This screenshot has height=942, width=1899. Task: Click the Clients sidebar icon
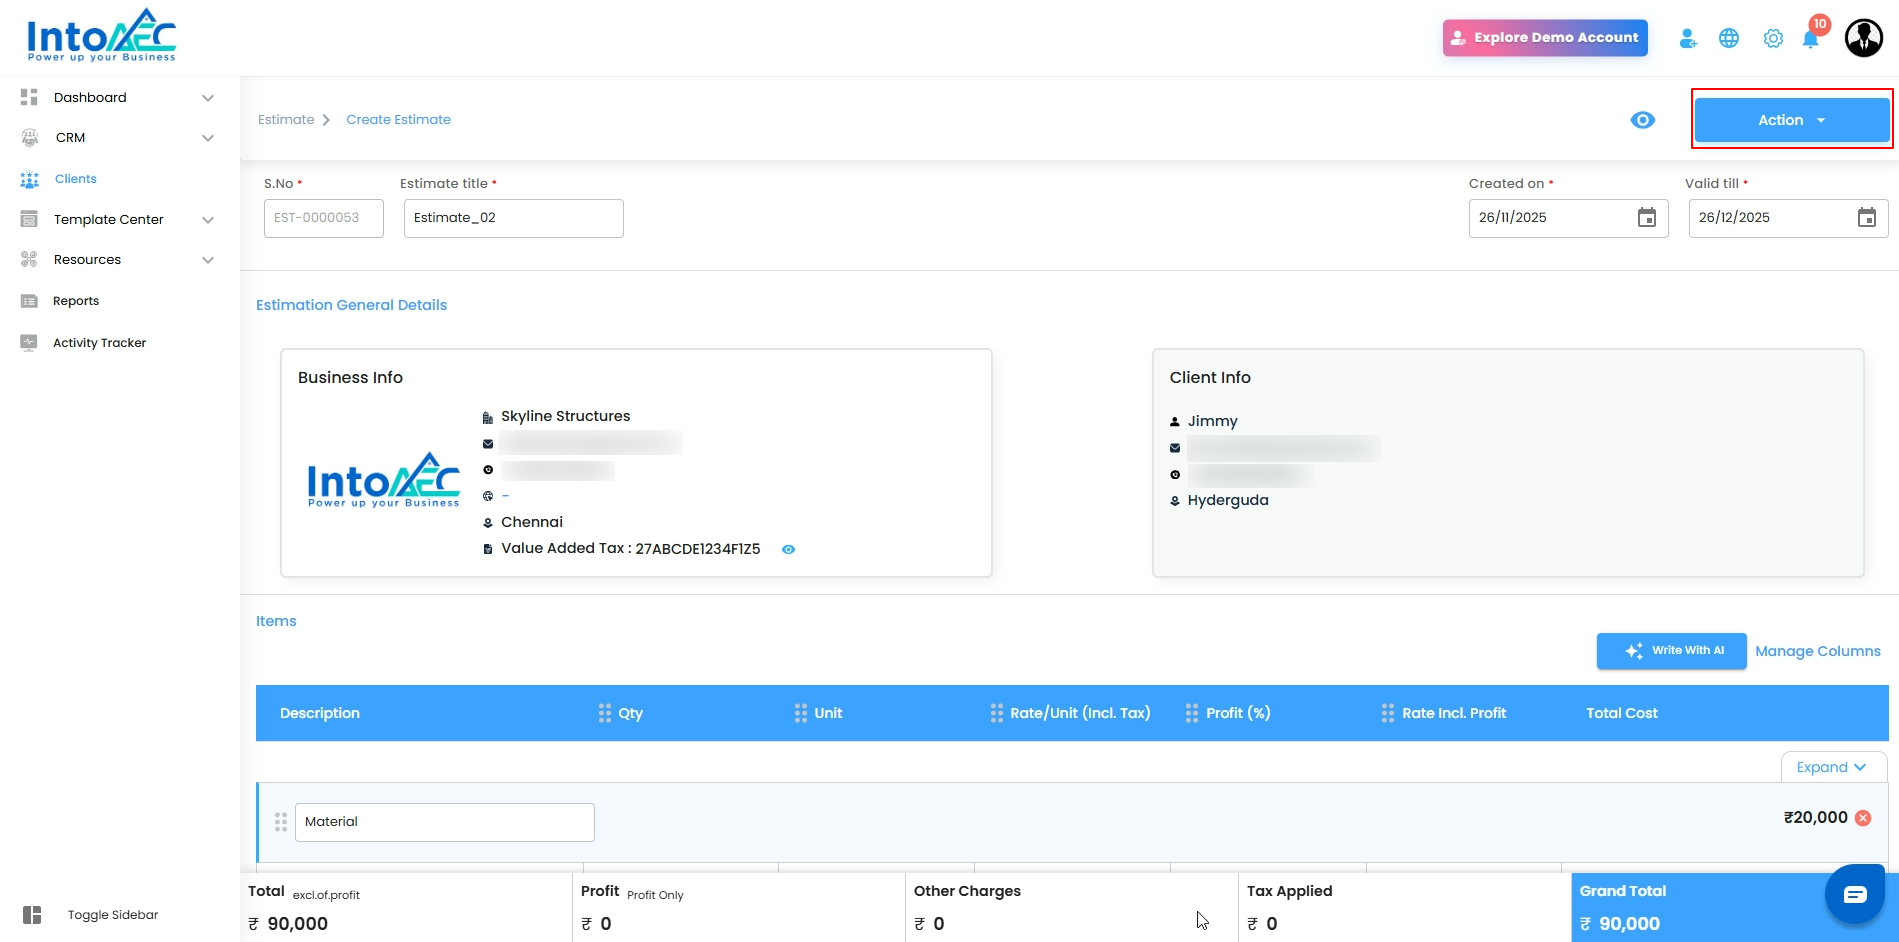click(30, 179)
